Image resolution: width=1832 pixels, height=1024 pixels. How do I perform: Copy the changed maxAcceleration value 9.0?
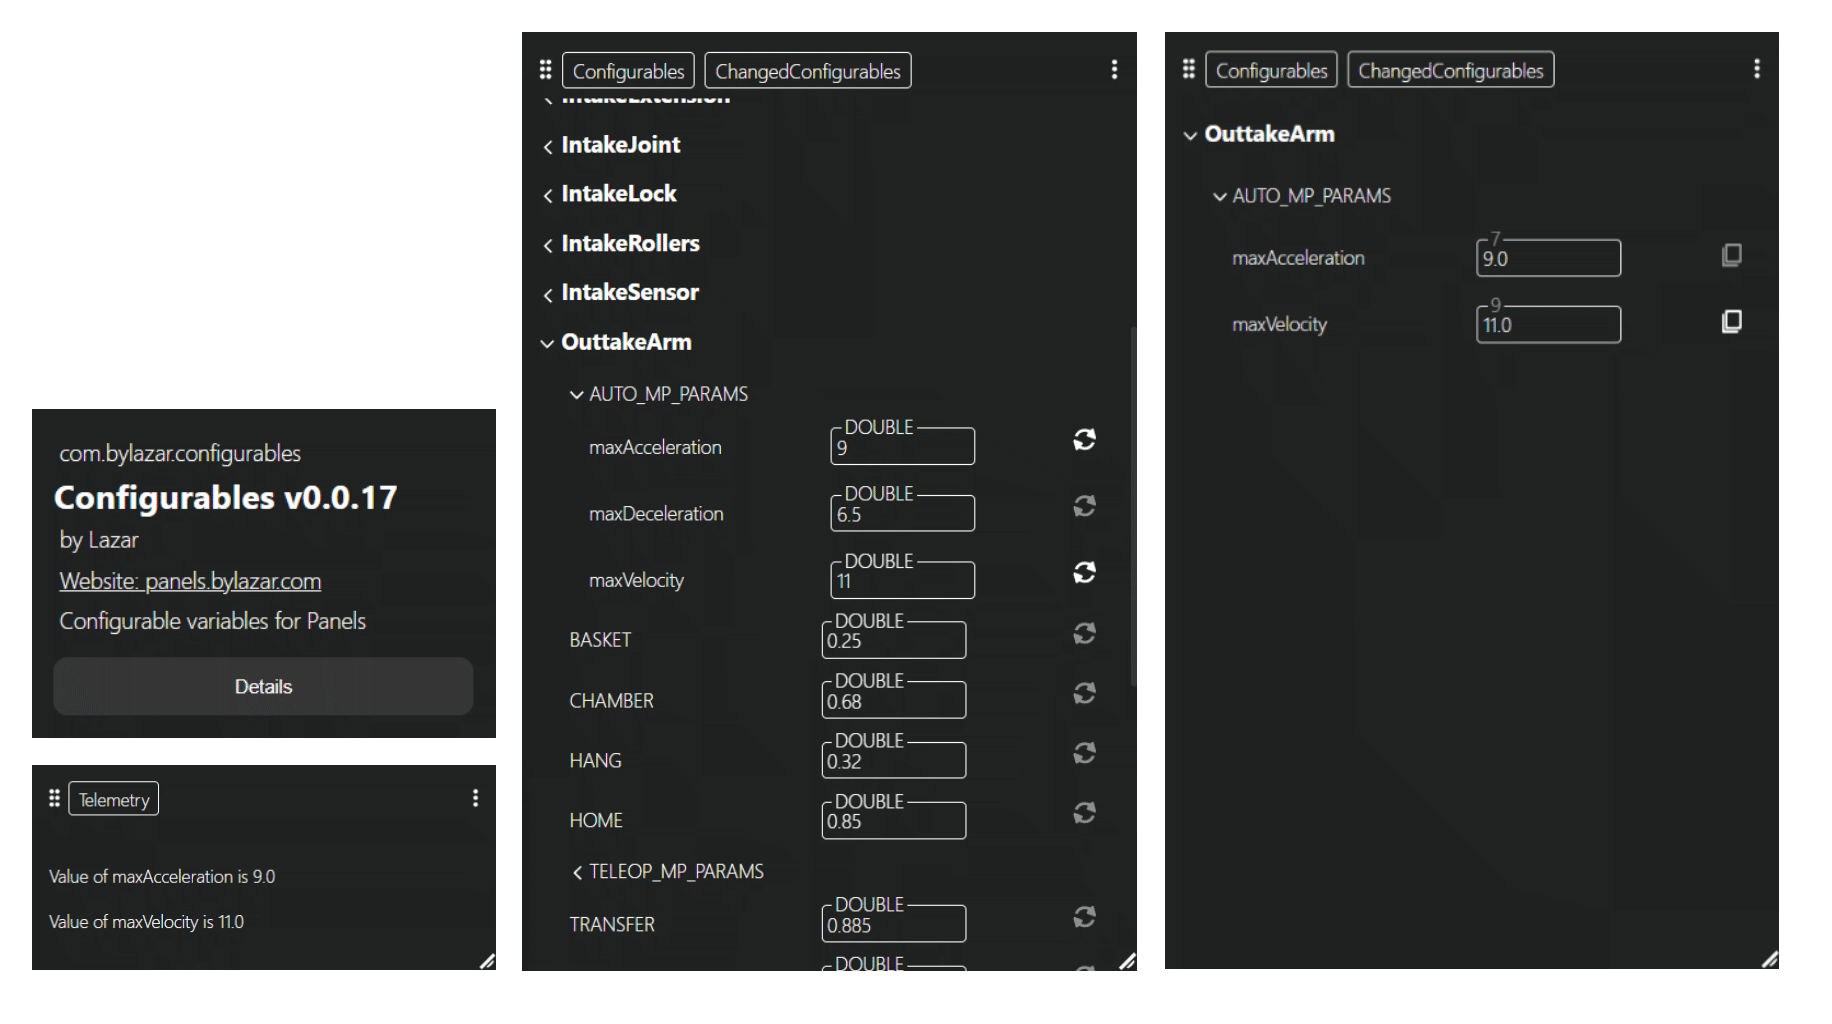pos(1732,255)
